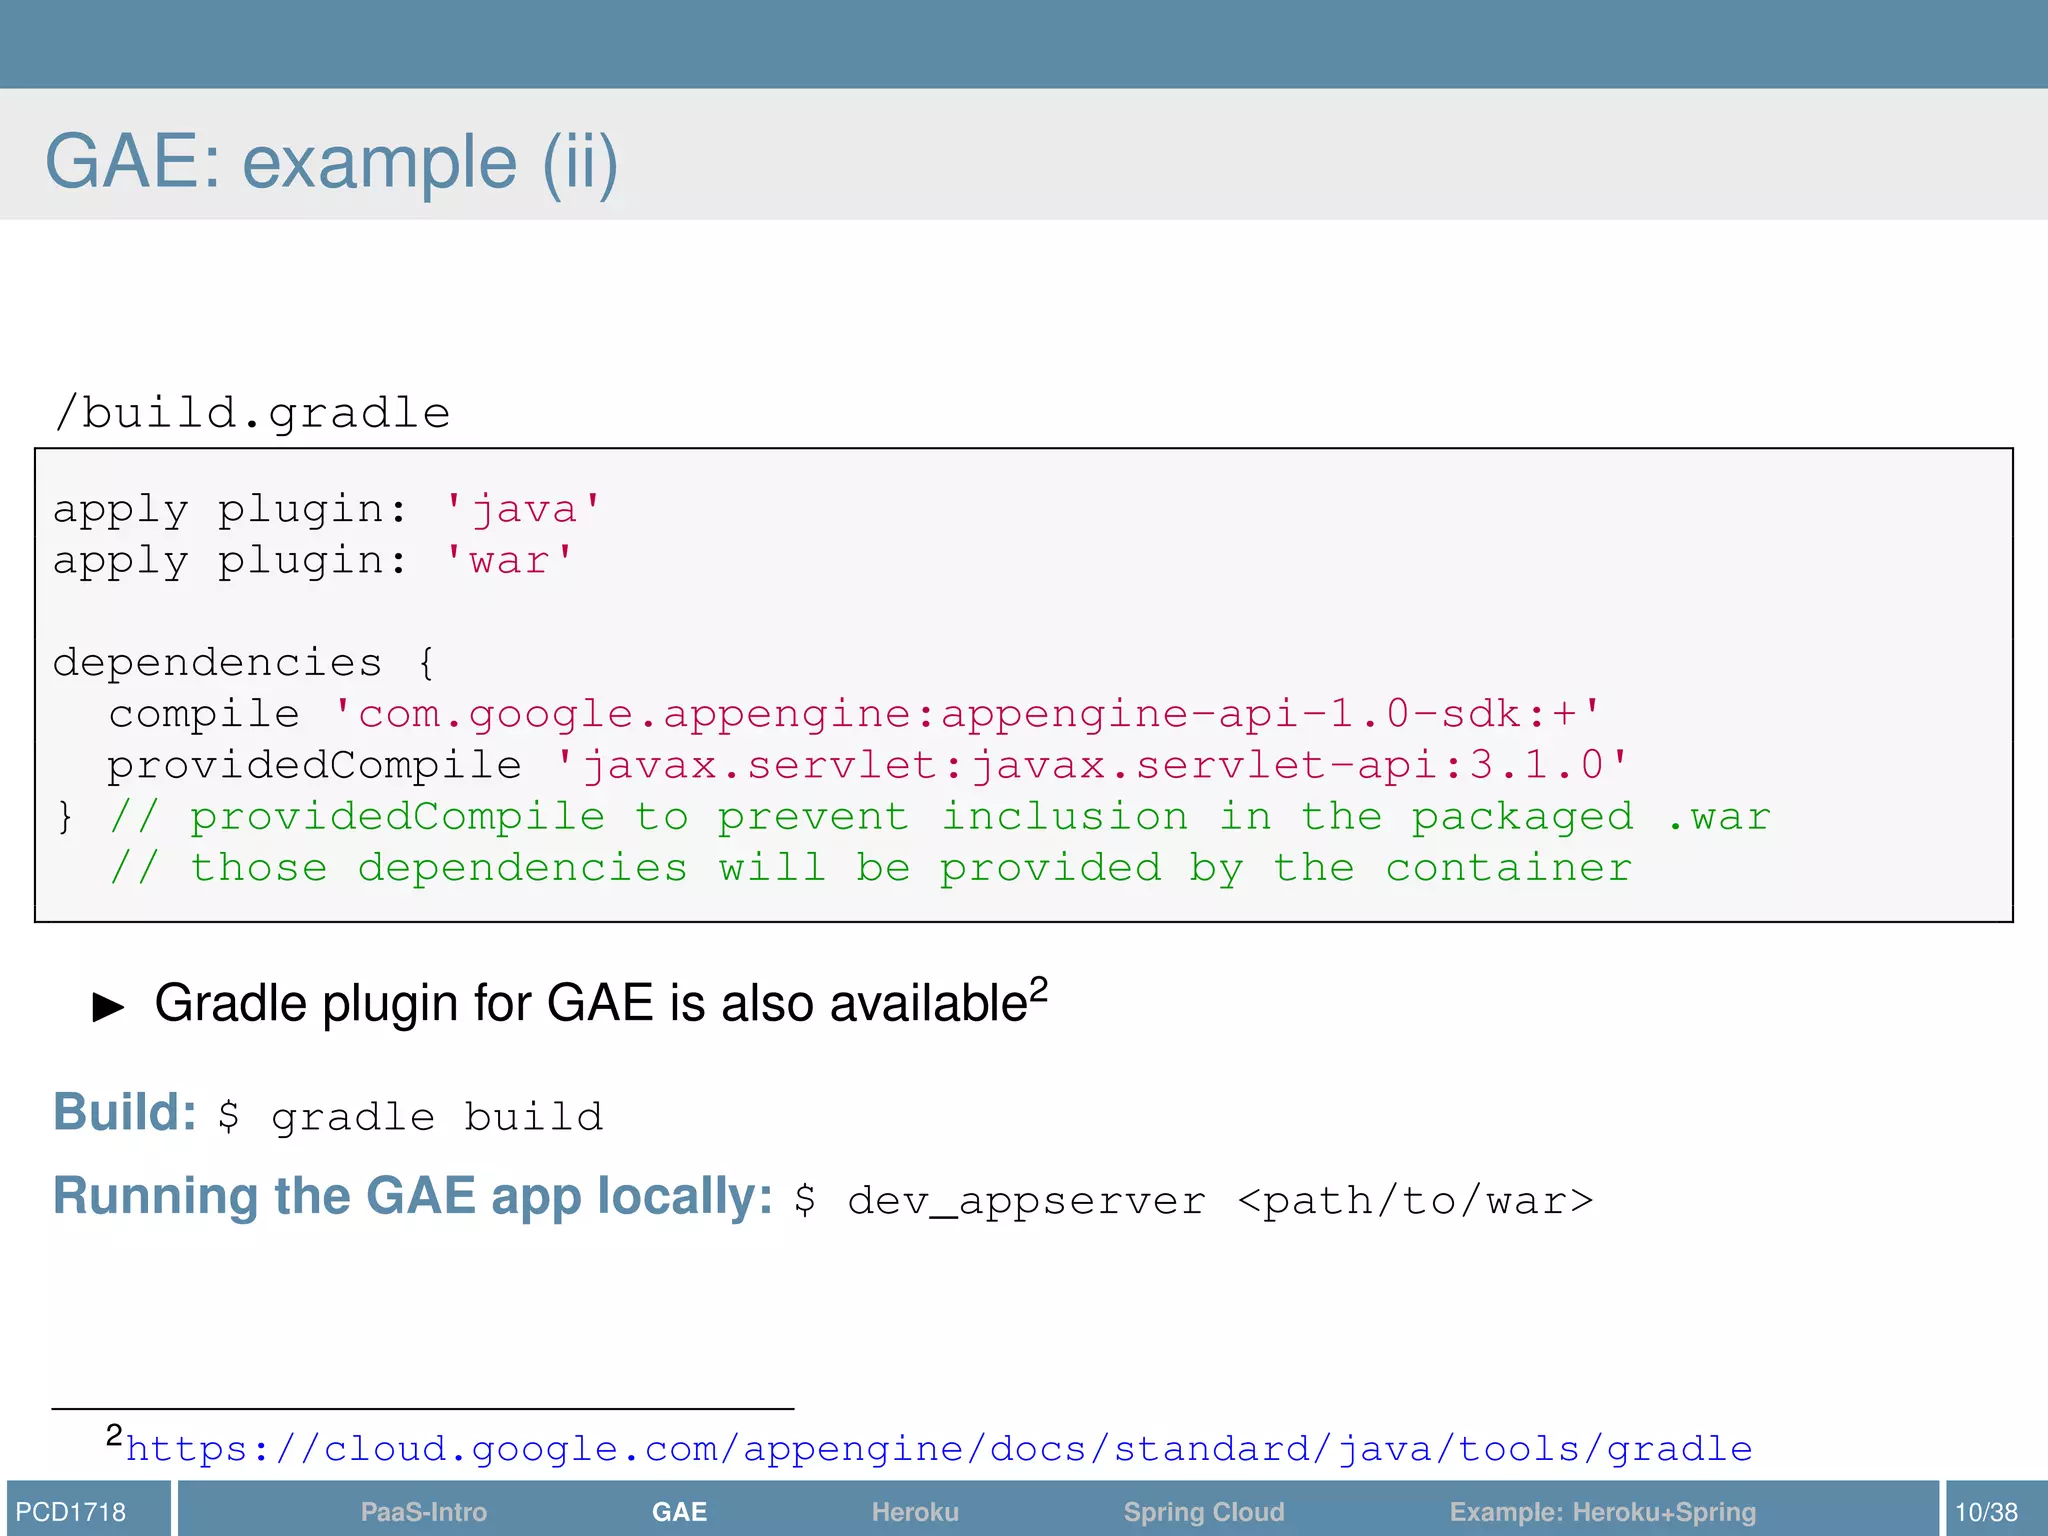Click the 'dev_appserver <path/to/war>' command
This screenshot has height=1536, width=2048.
[x=1220, y=1201]
